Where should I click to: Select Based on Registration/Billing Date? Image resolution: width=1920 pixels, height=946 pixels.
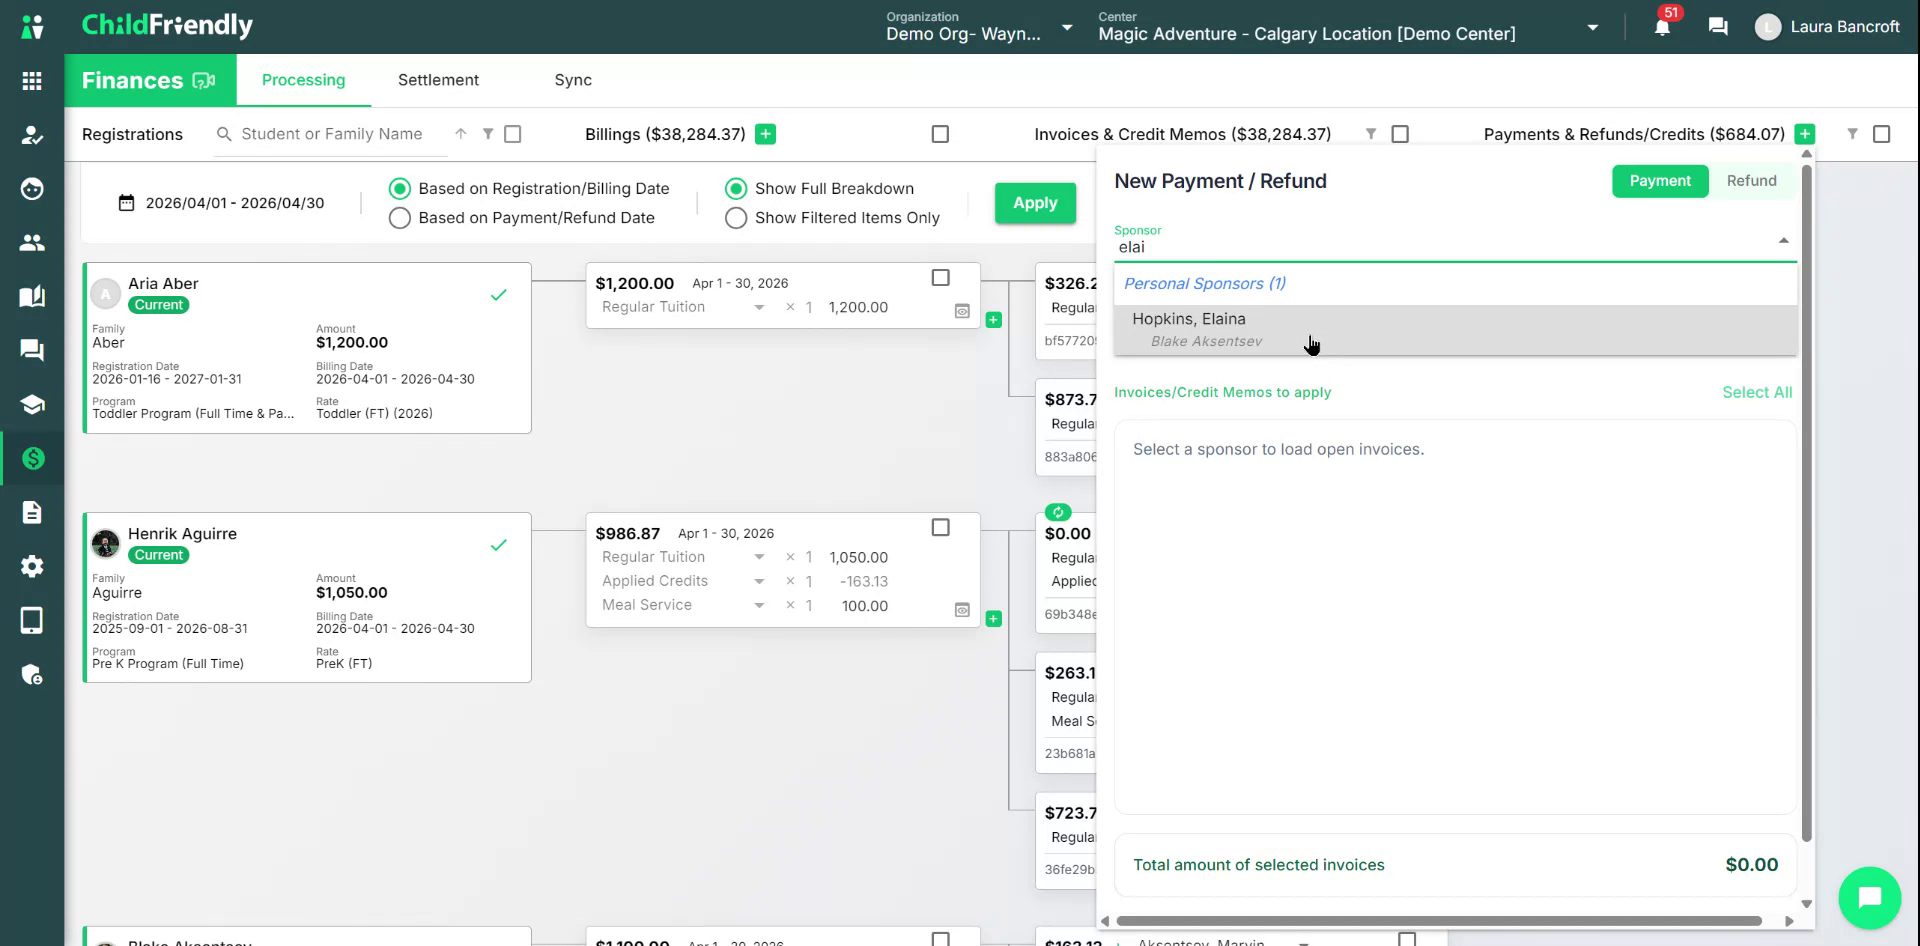[400, 189]
